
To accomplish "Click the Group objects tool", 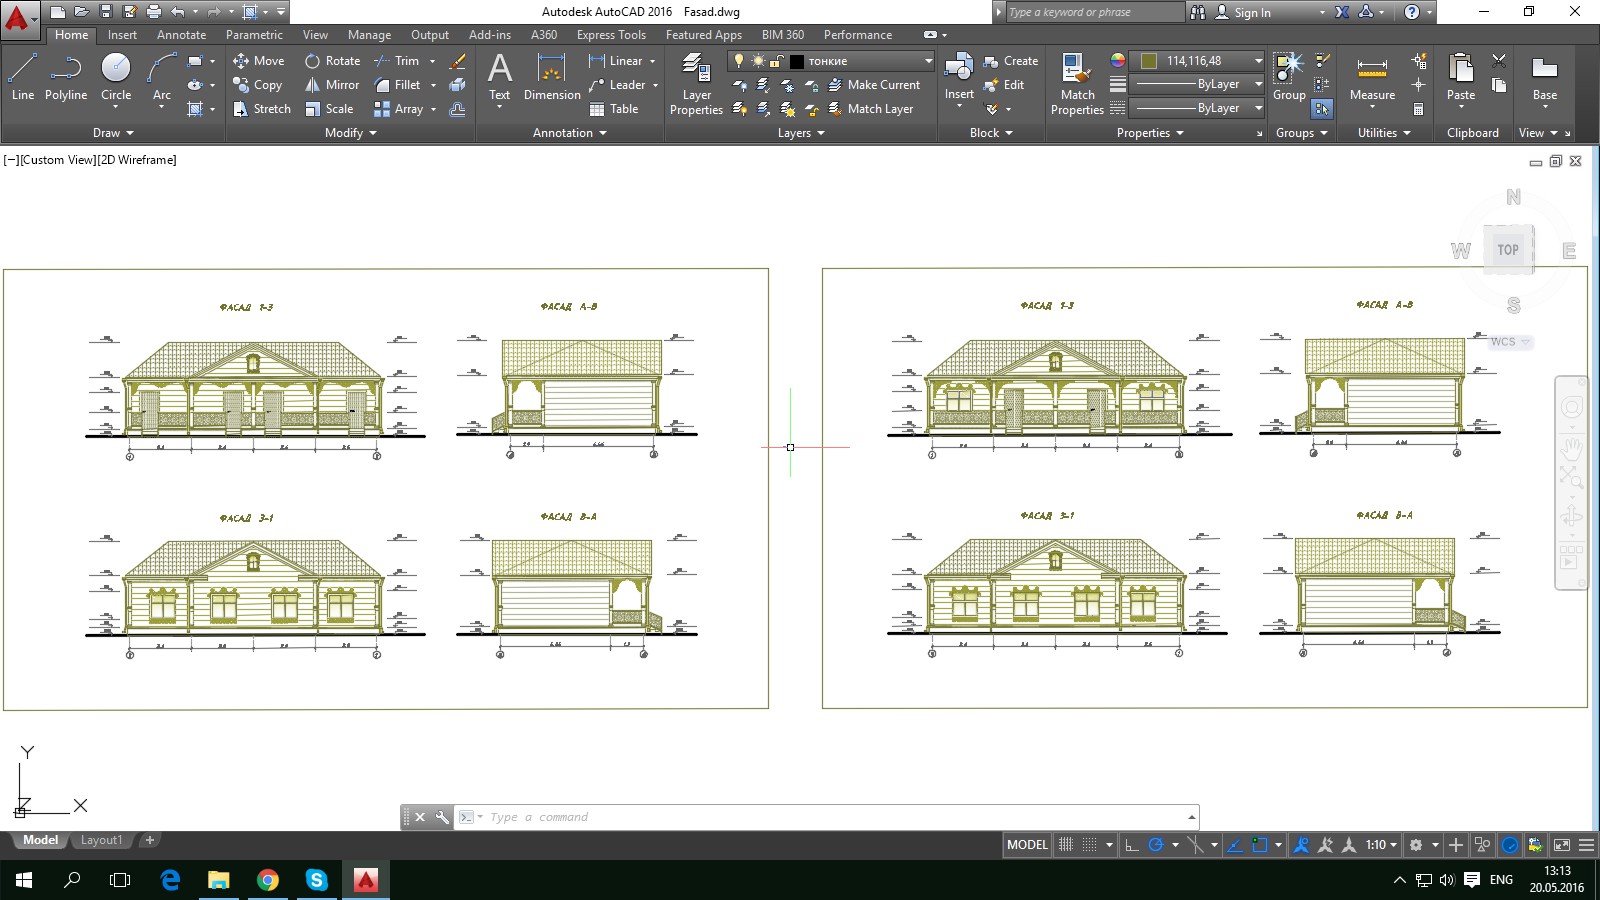I will [1289, 78].
